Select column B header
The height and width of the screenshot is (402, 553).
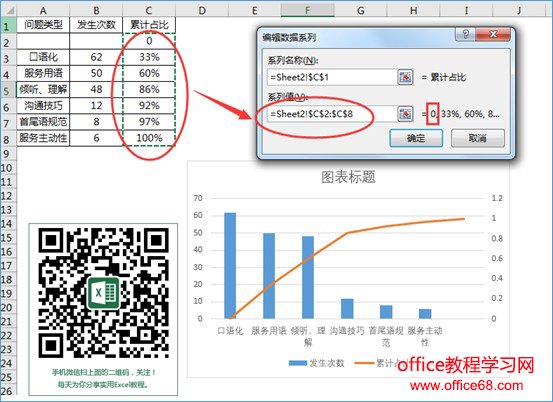point(96,10)
